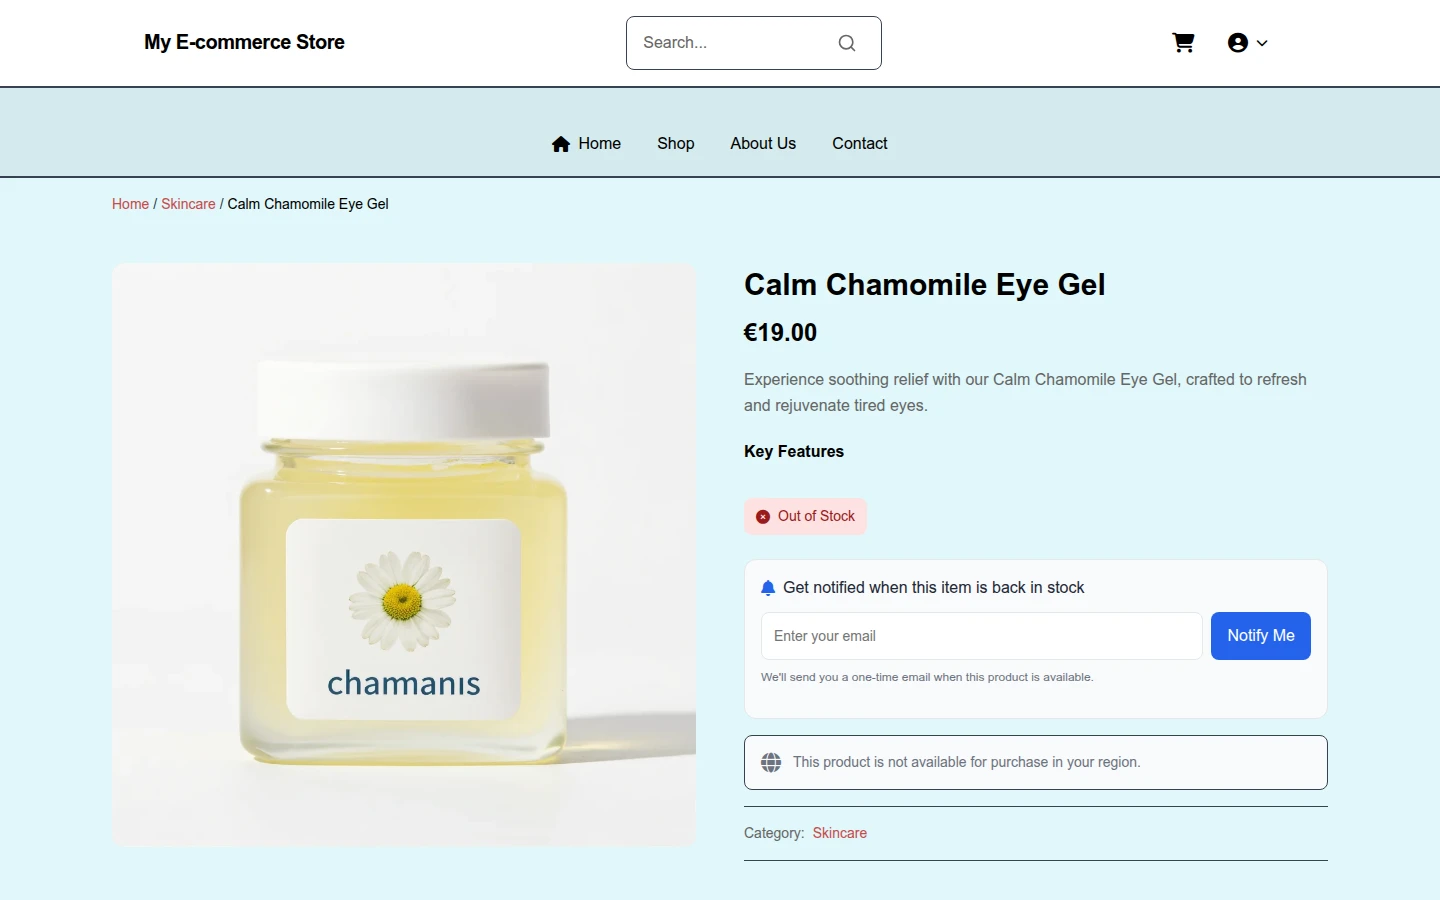Click the search magnifier icon

click(847, 43)
